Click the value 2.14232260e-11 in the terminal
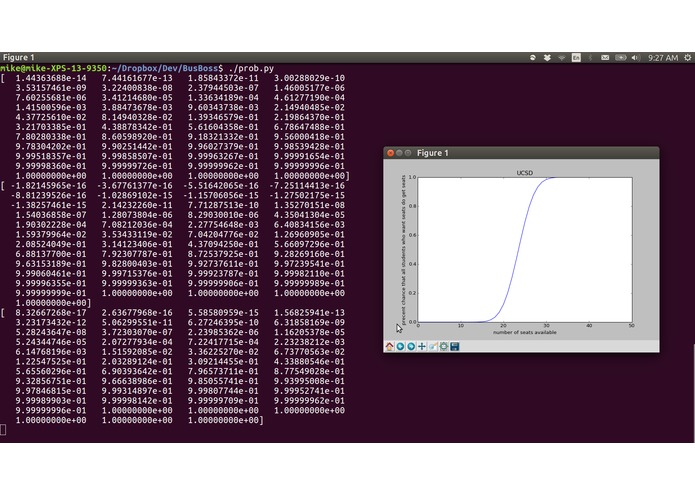This screenshot has height=494, width=695. point(137,205)
